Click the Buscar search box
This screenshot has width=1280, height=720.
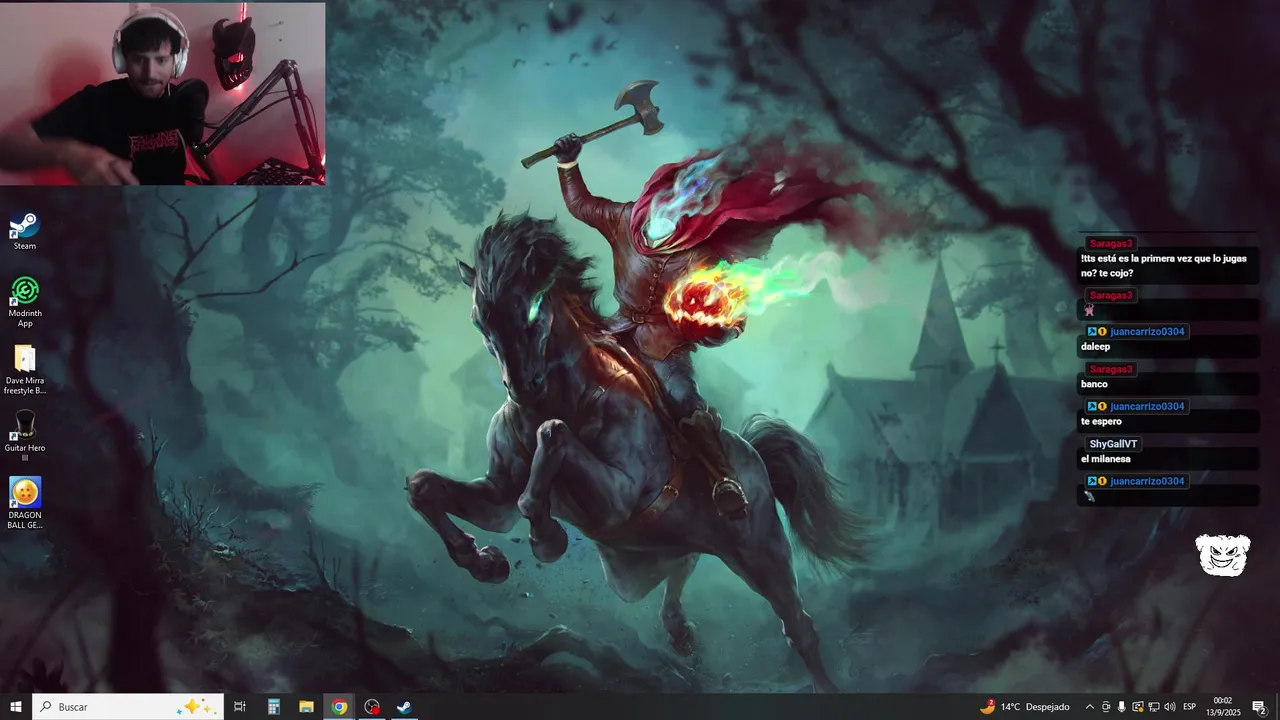128,707
